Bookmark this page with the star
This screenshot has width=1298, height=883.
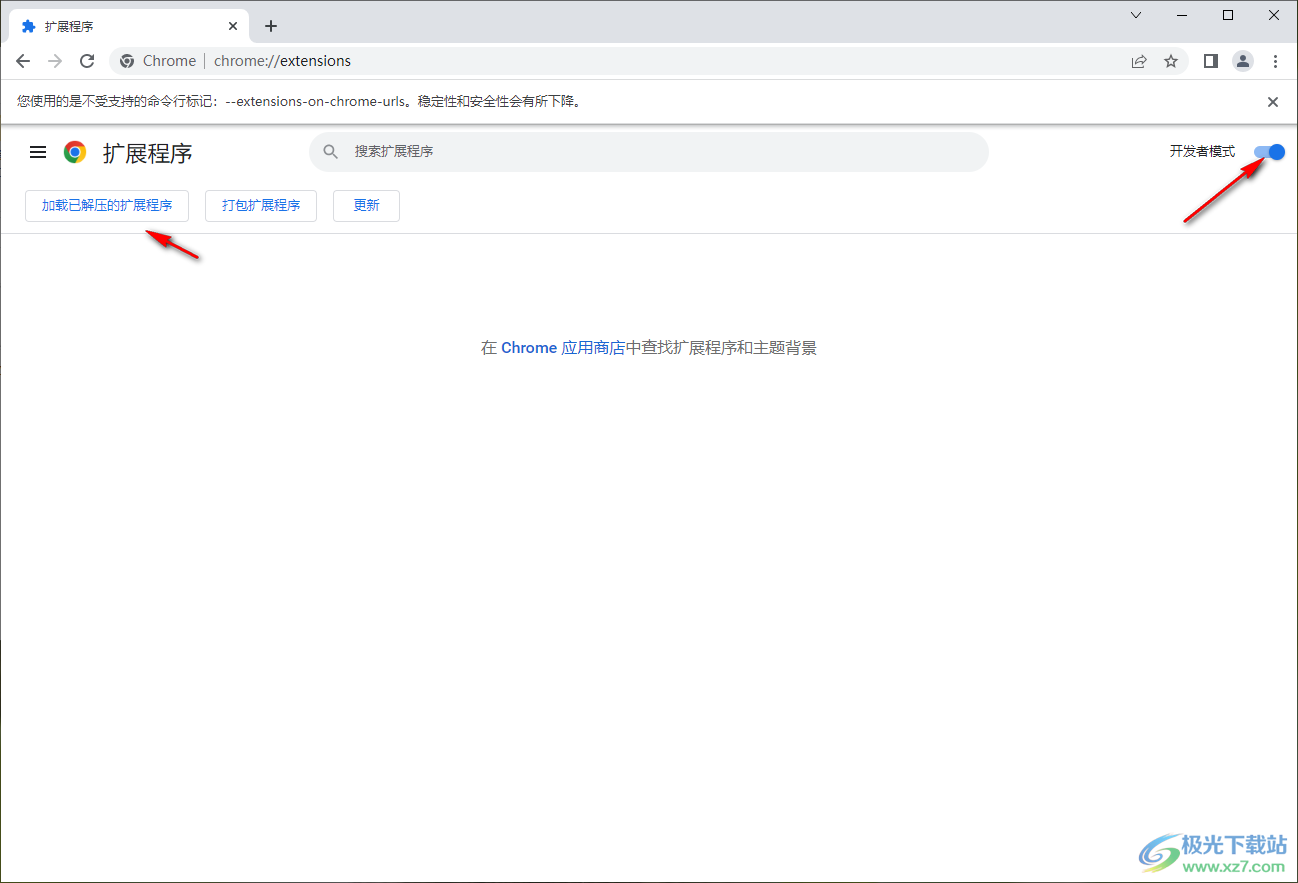[x=1171, y=61]
